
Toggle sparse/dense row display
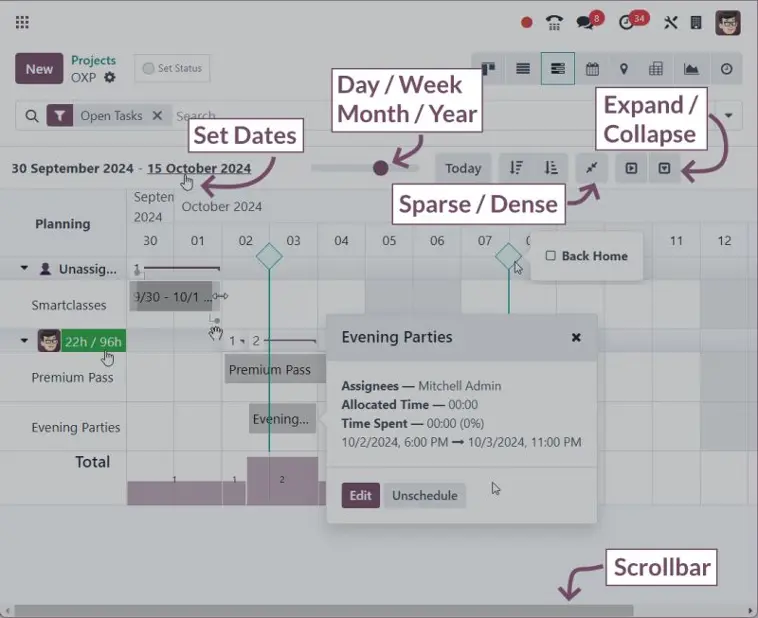tap(592, 168)
